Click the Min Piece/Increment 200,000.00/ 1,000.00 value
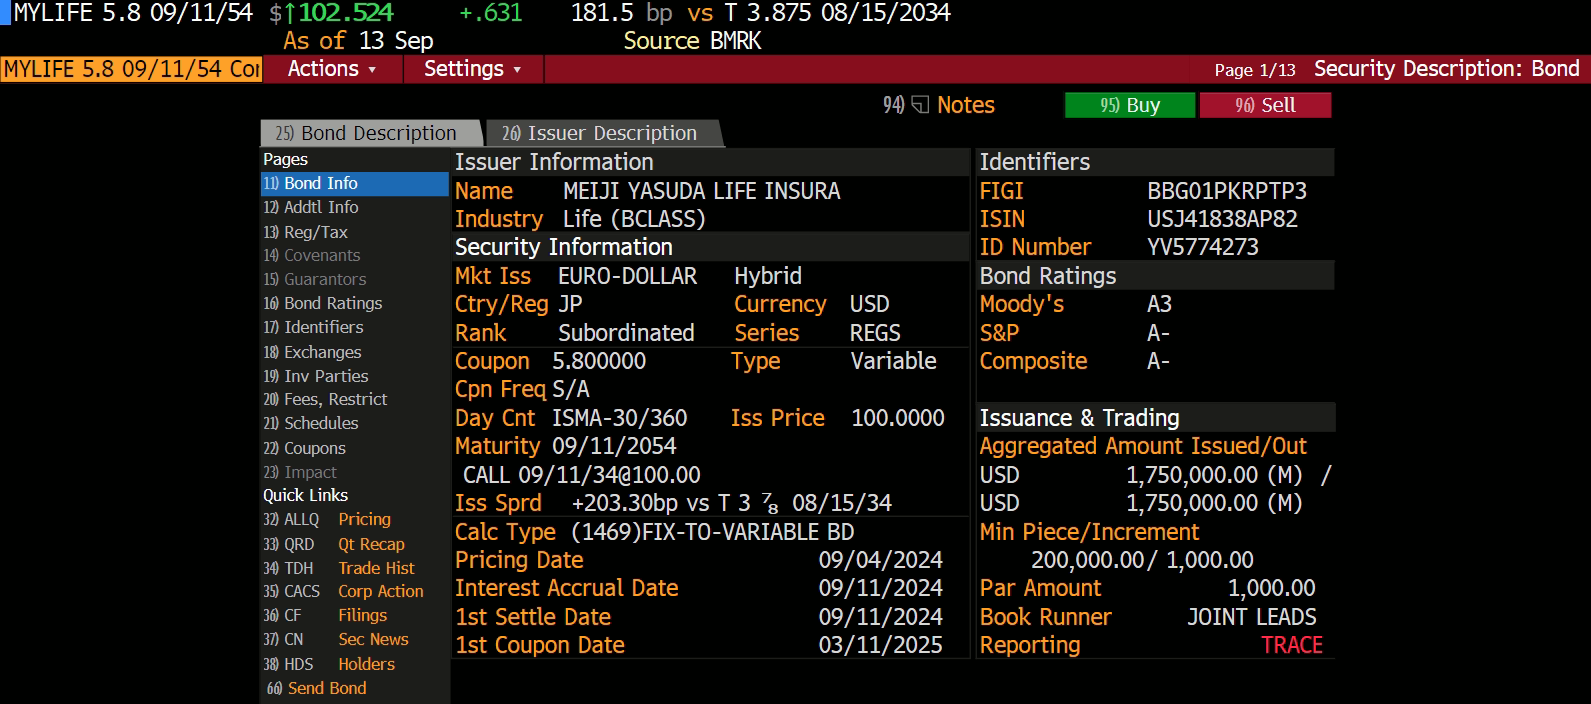Screen dimensions: 1591x704 coord(1142,560)
